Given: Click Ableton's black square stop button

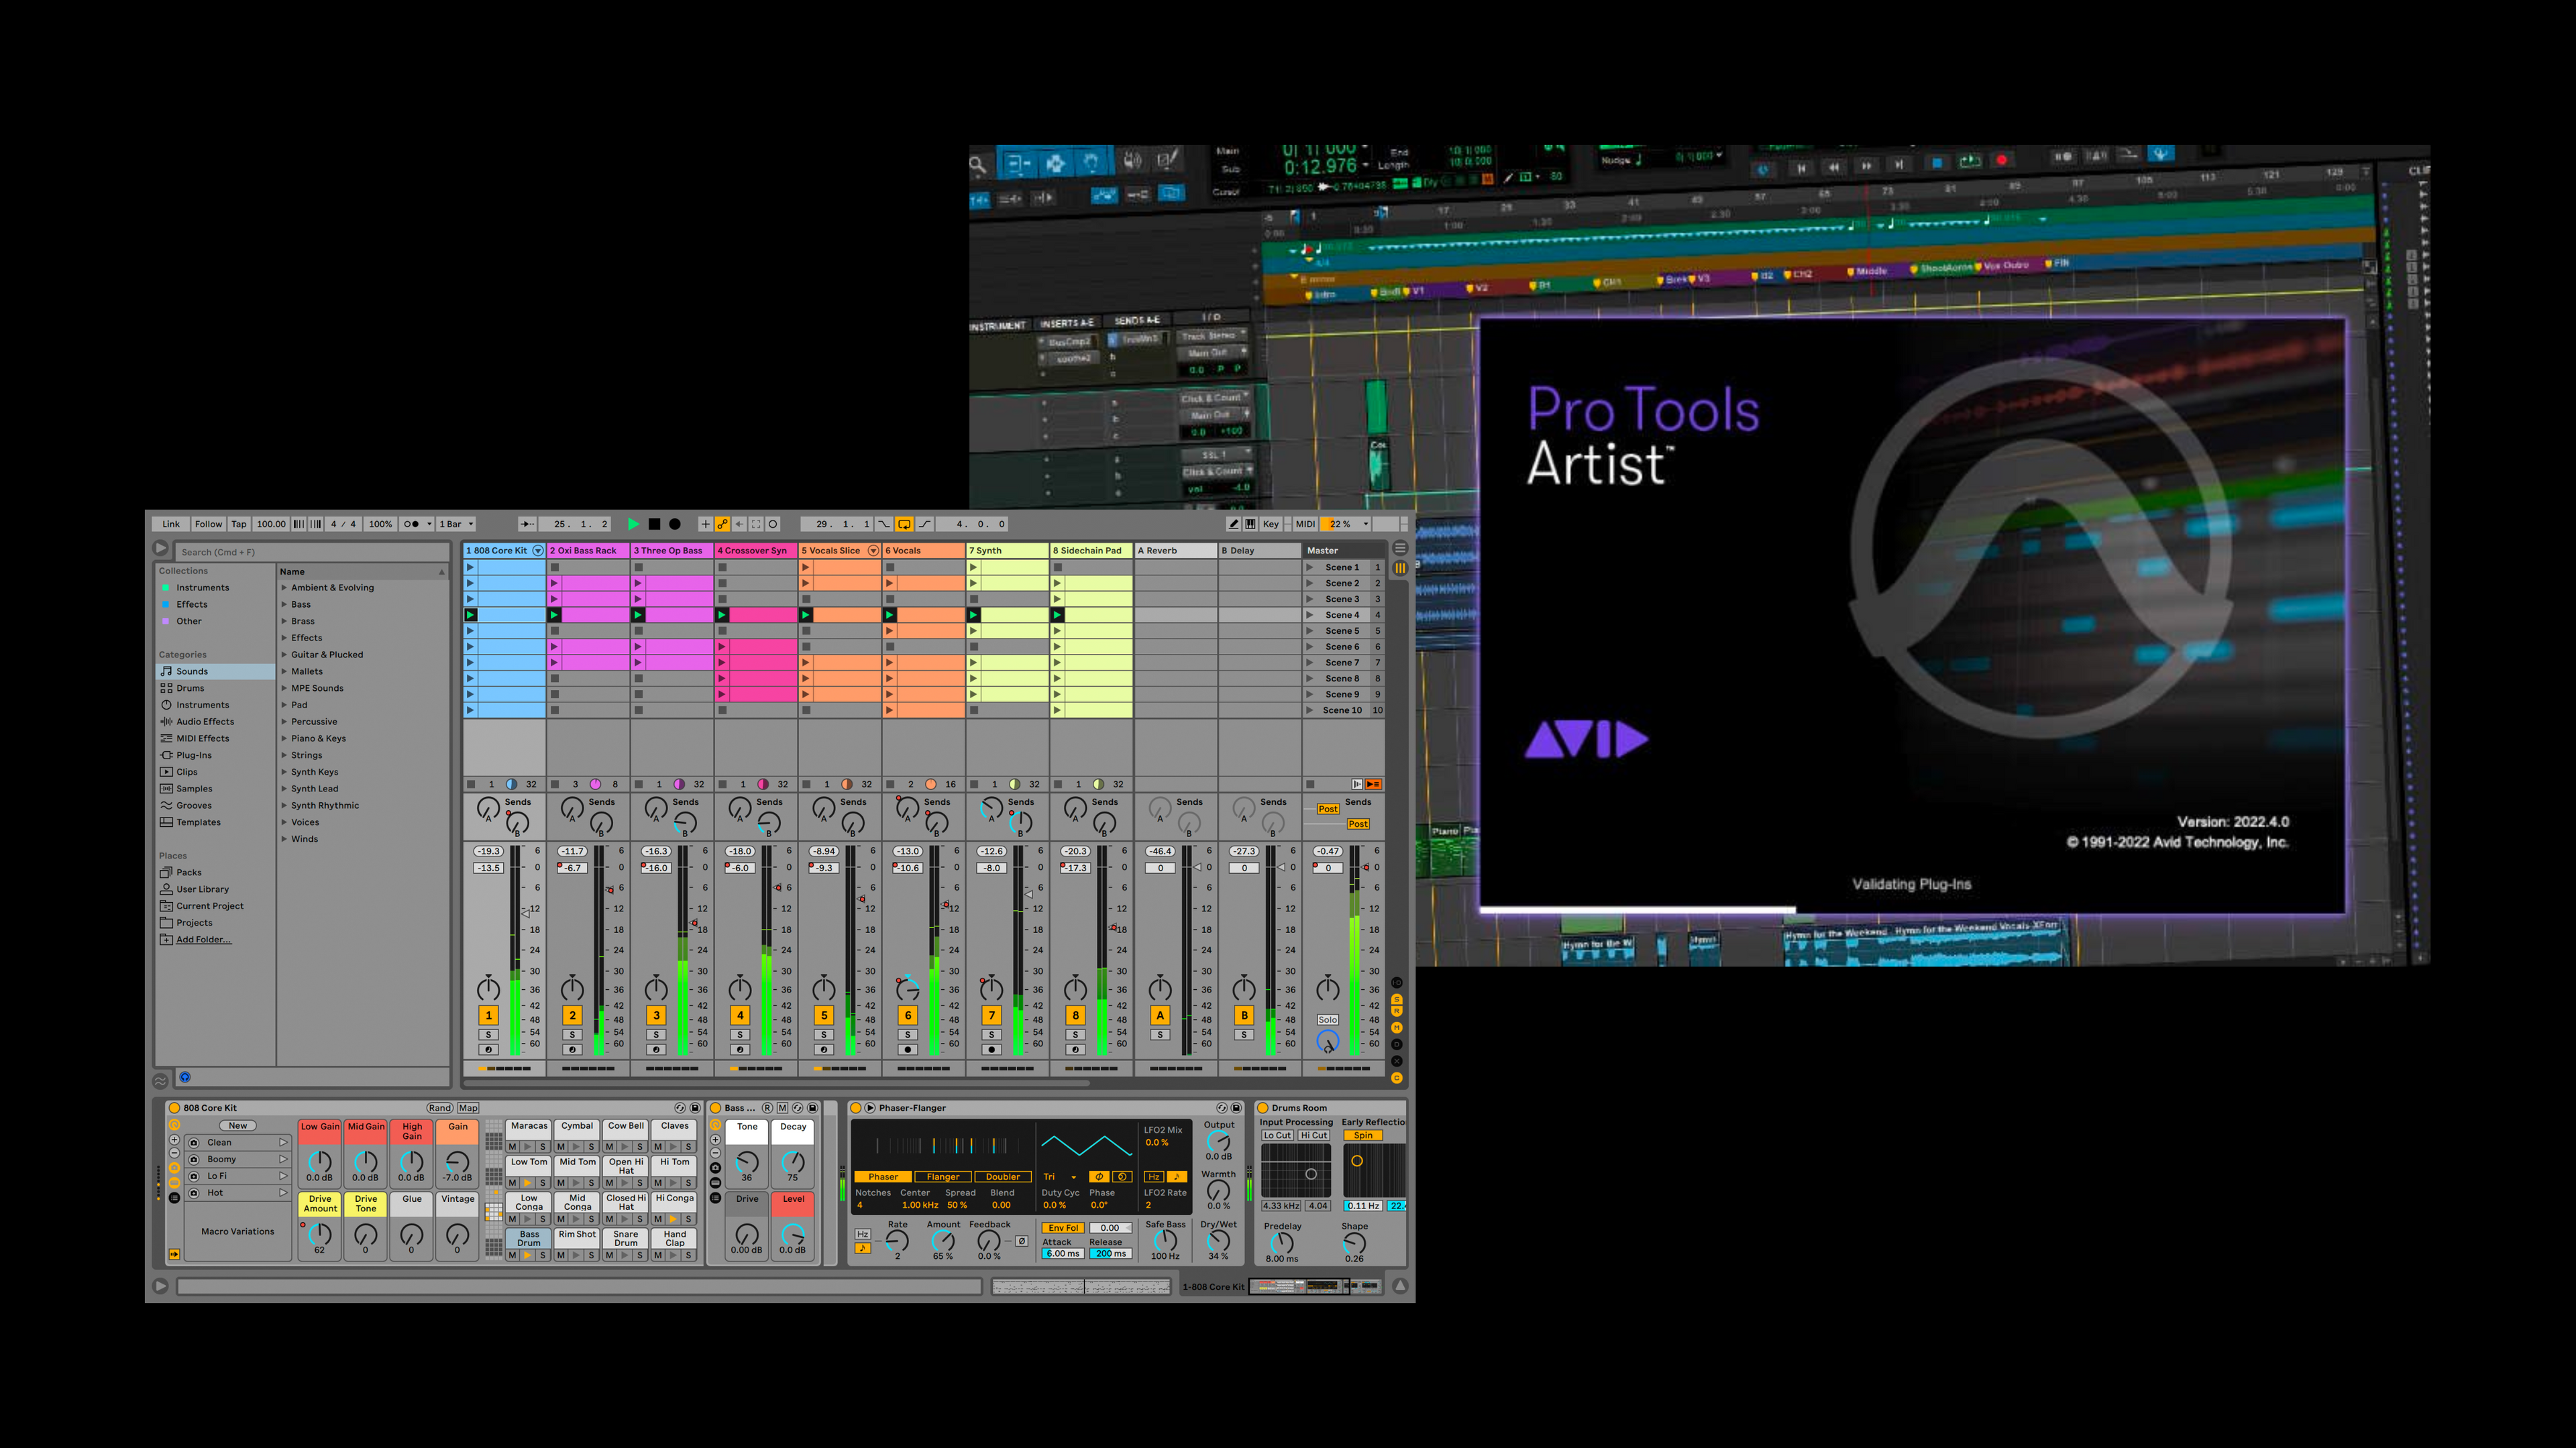Looking at the screenshot, I should [654, 524].
